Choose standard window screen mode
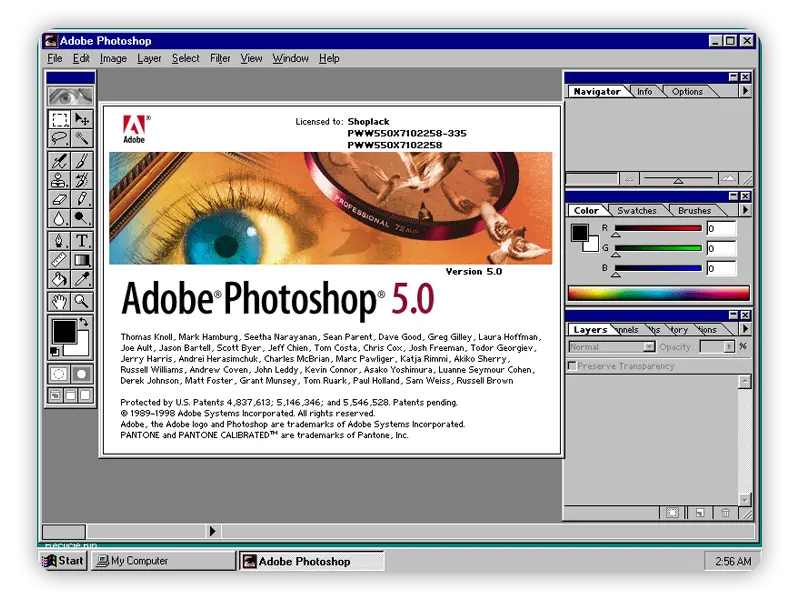This screenshot has height=600, width=800. tap(56, 395)
